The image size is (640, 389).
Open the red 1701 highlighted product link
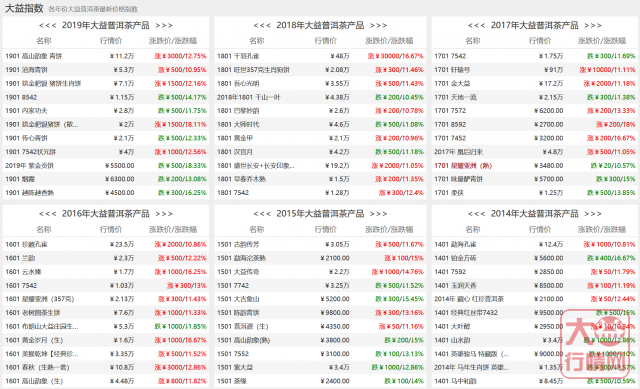pos(463,165)
